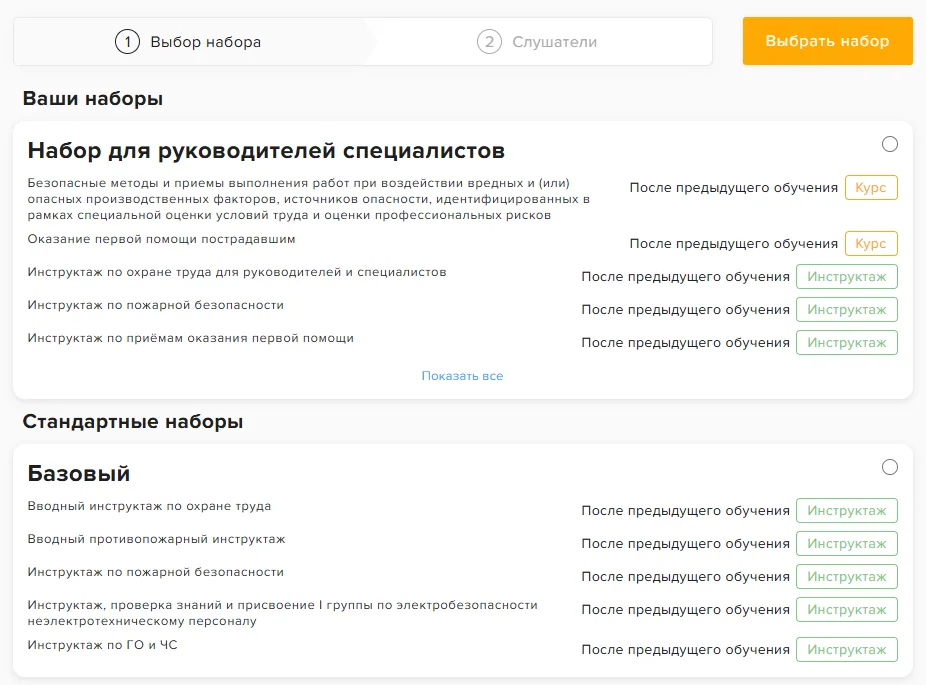The image size is (926, 685).
Task: Click Инструктаж tag for Вводный противопожарный инструктаж
Action: (847, 543)
